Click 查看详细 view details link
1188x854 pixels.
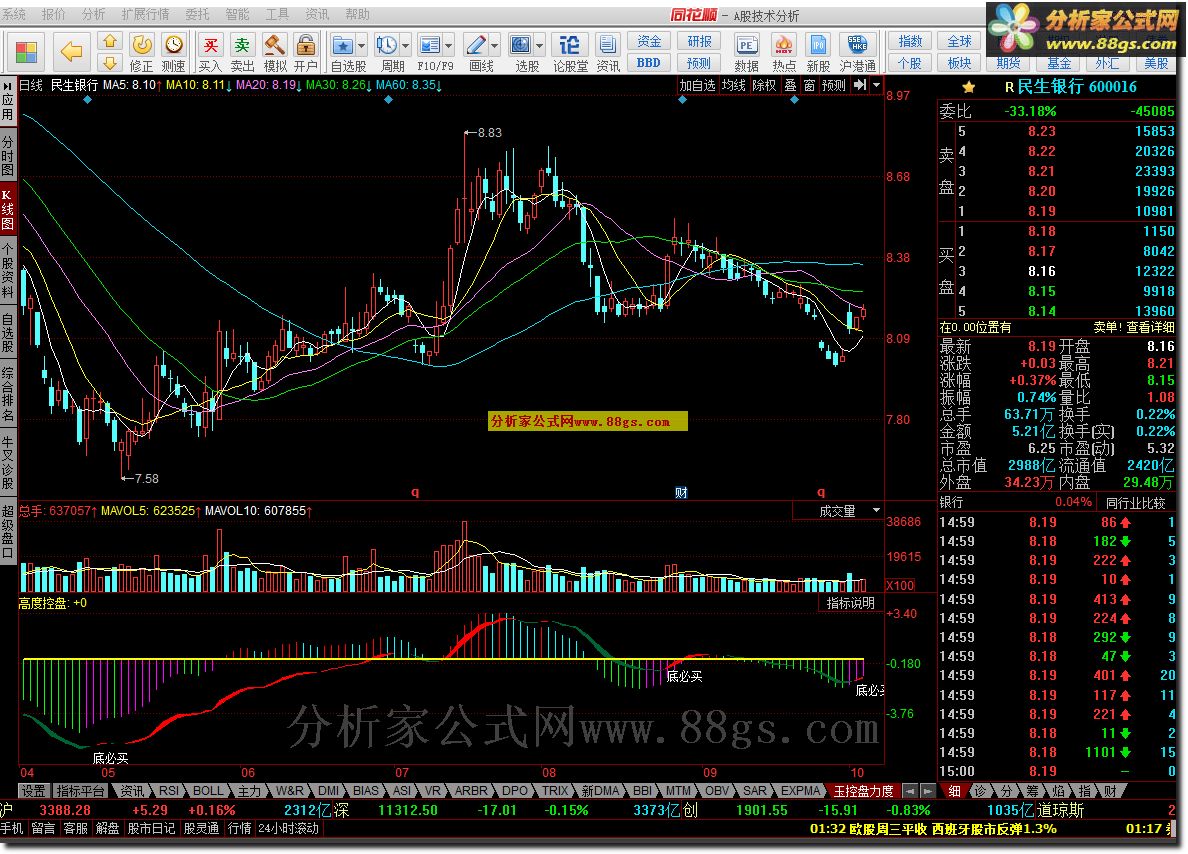(1150, 327)
